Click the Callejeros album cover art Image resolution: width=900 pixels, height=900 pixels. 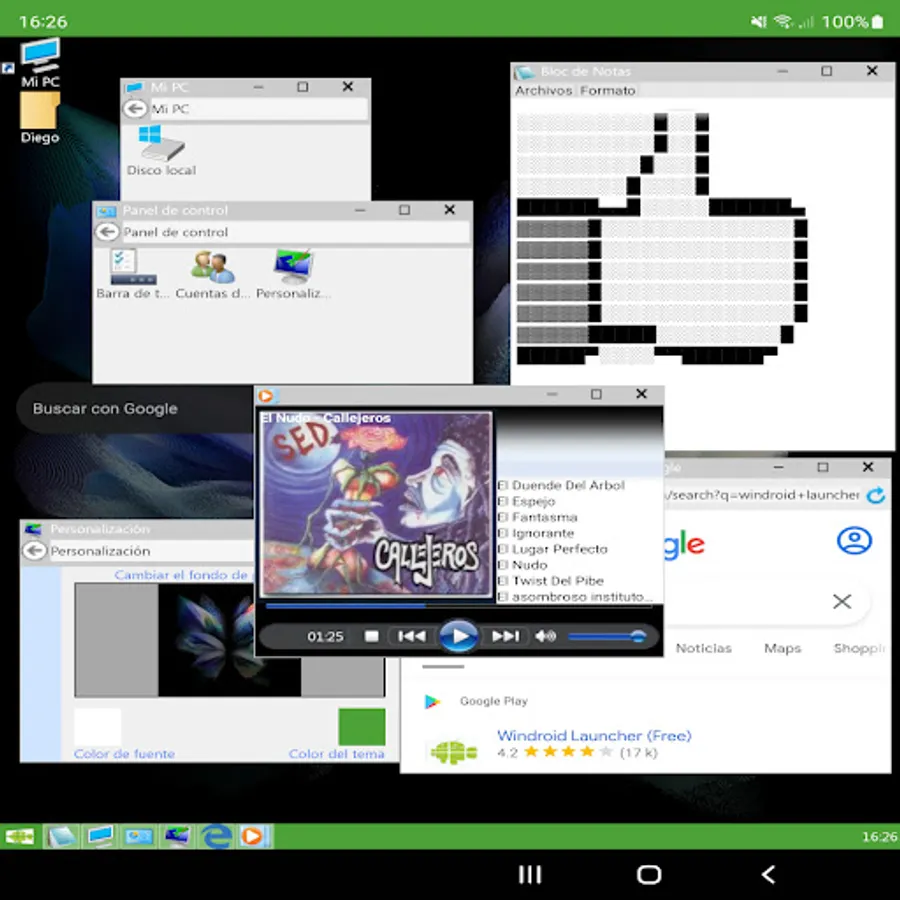[376, 505]
